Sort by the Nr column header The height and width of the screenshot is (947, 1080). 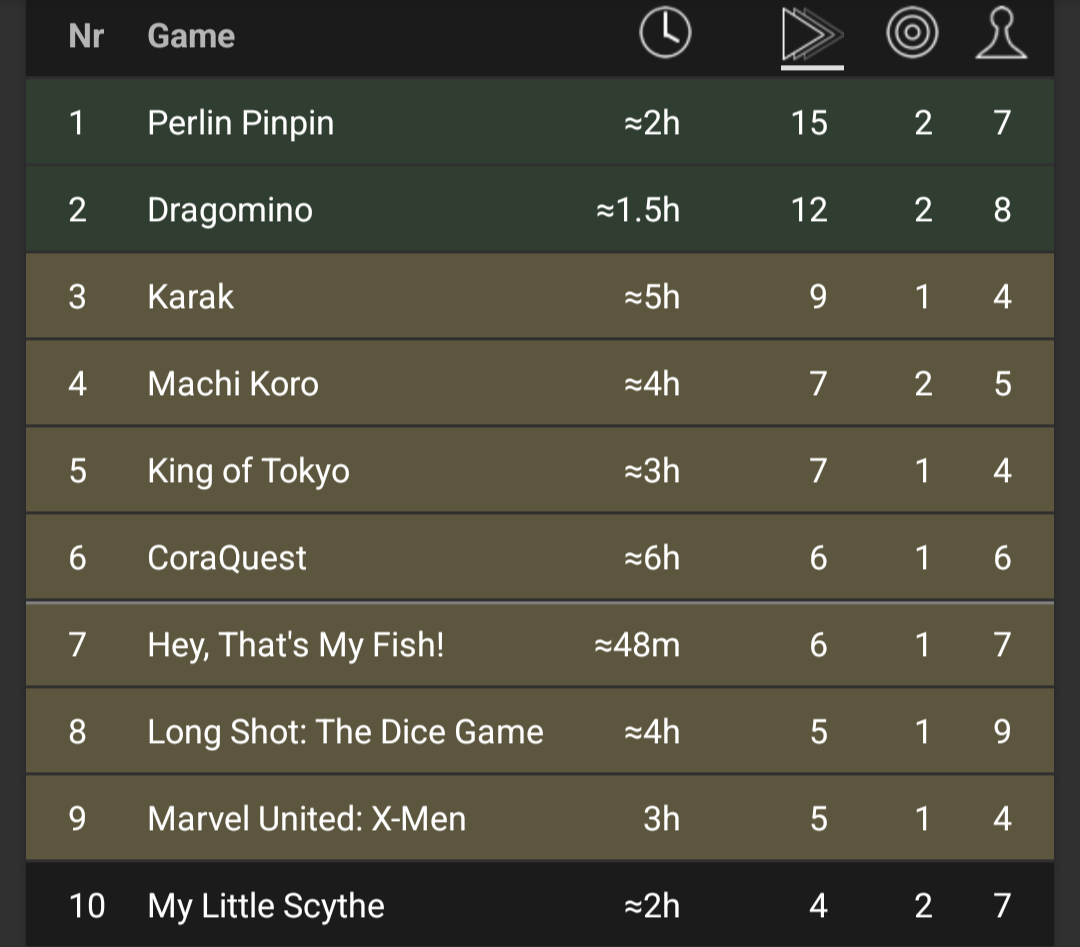(86, 36)
